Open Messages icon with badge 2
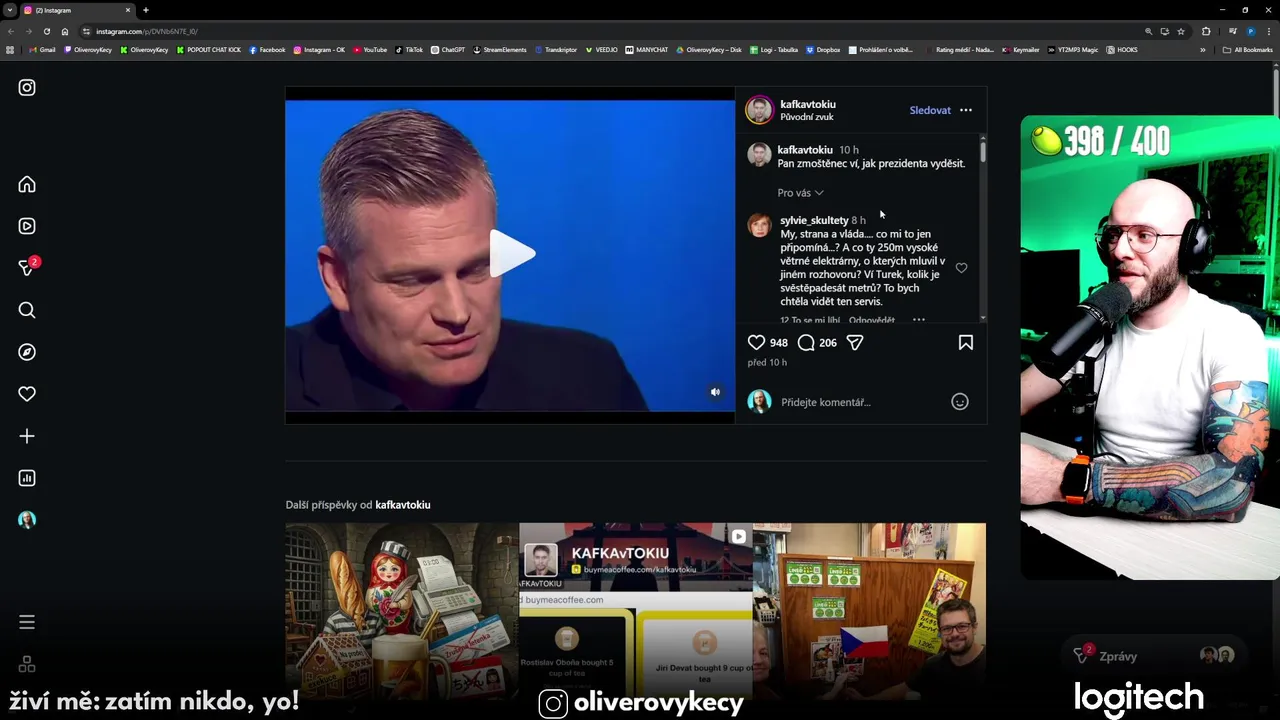The width and height of the screenshot is (1280, 720). 27,268
